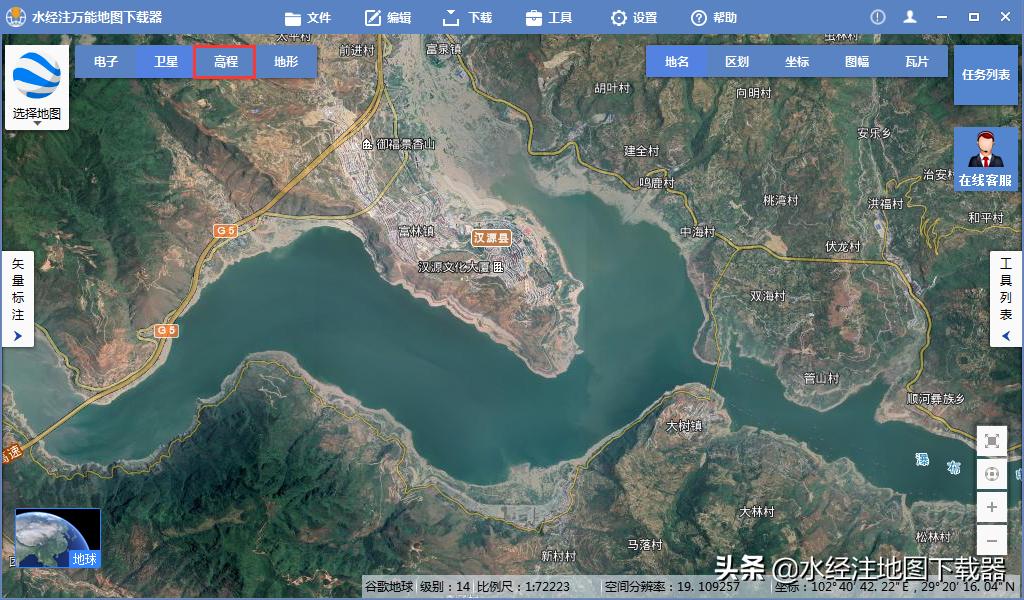Click the 鸣鹿村 label
This screenshot has height=600, width=1024.
tap(656, 183)
